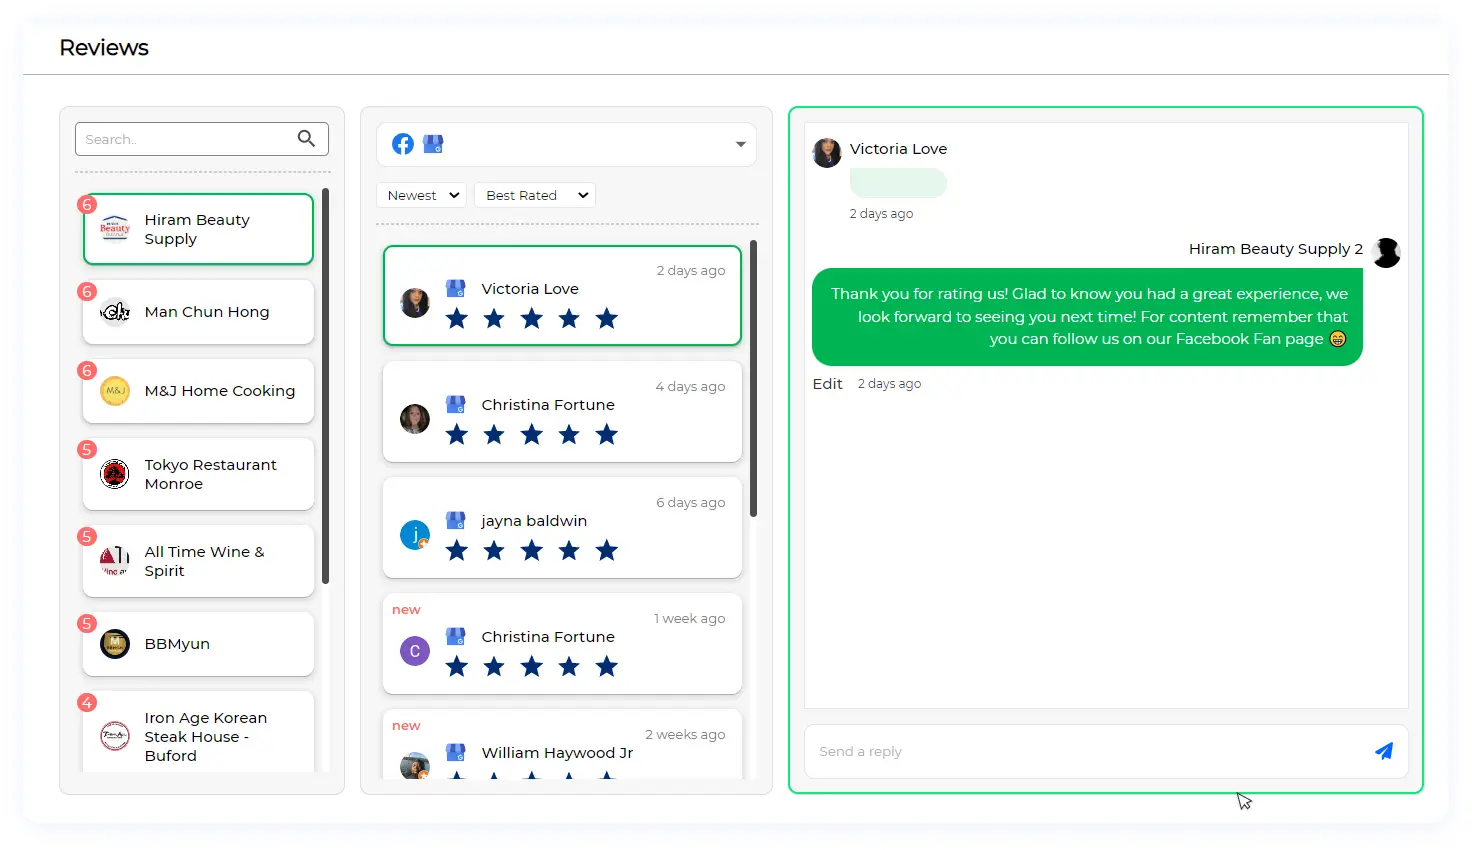Screen dimensions: 1472x850
Task: Click Edit under the reply message
Action: click(x=827, y=384)
